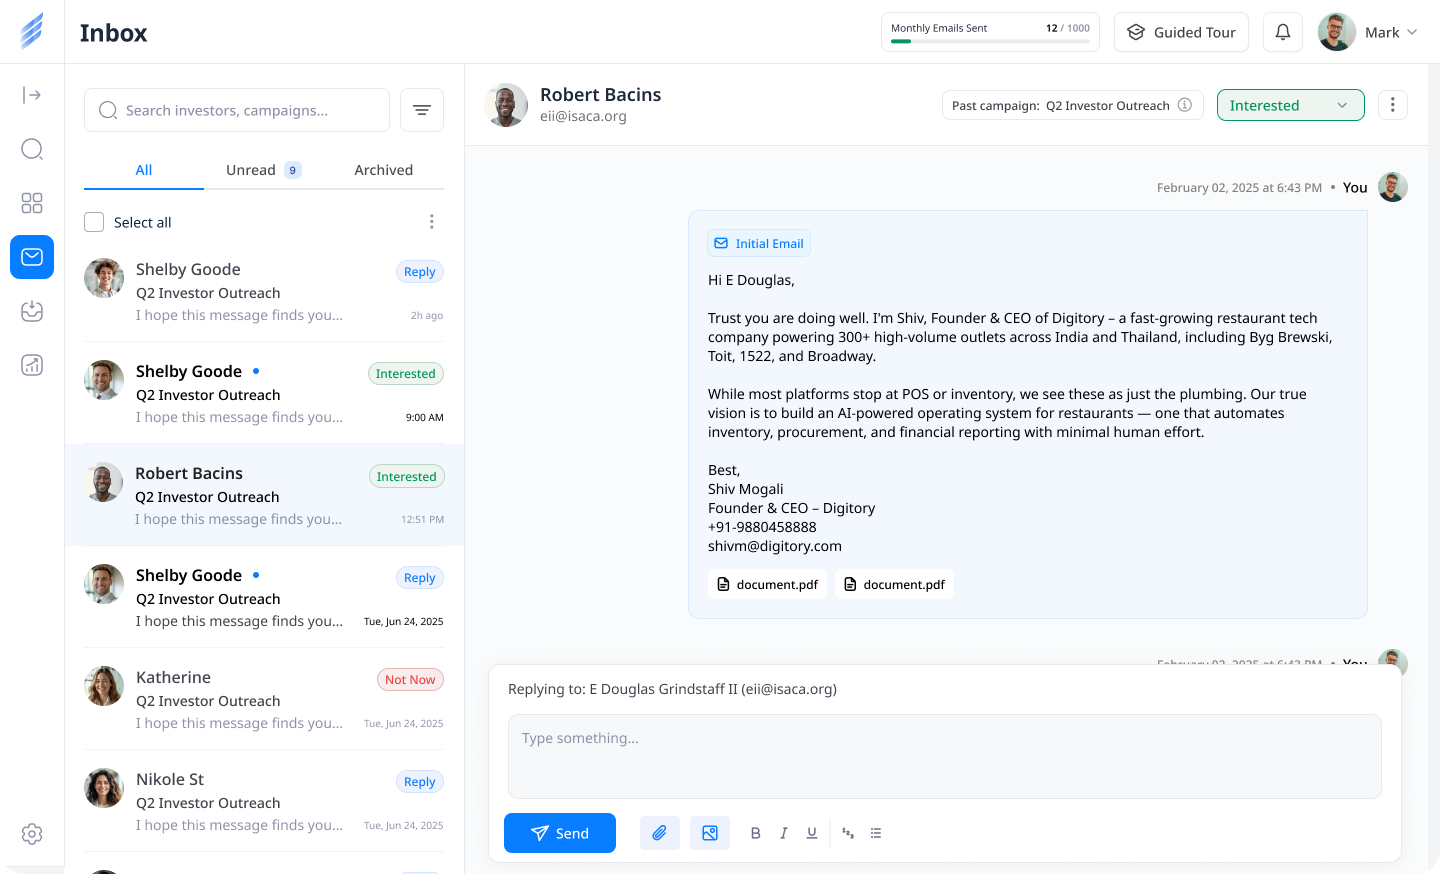Open settings gear icon in sidebar
Viewport: 1440px width, 874px height.
(32, 834)
